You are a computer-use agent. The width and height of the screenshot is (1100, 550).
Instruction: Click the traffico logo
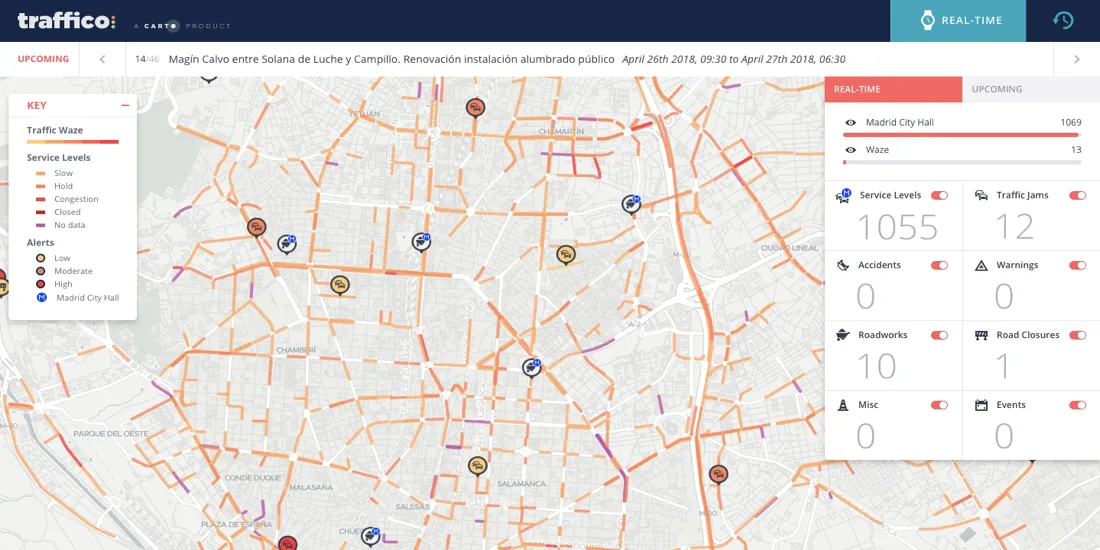(x=67, y=21)
